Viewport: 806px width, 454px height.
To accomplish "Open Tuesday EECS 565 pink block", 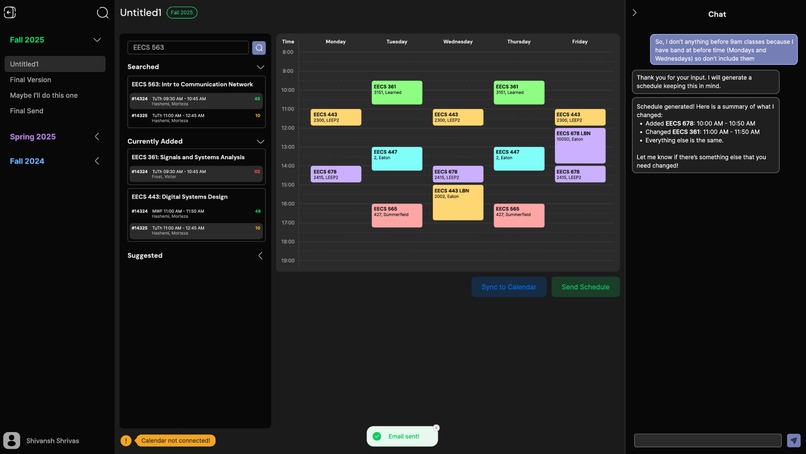I will [x=397, y=215].
